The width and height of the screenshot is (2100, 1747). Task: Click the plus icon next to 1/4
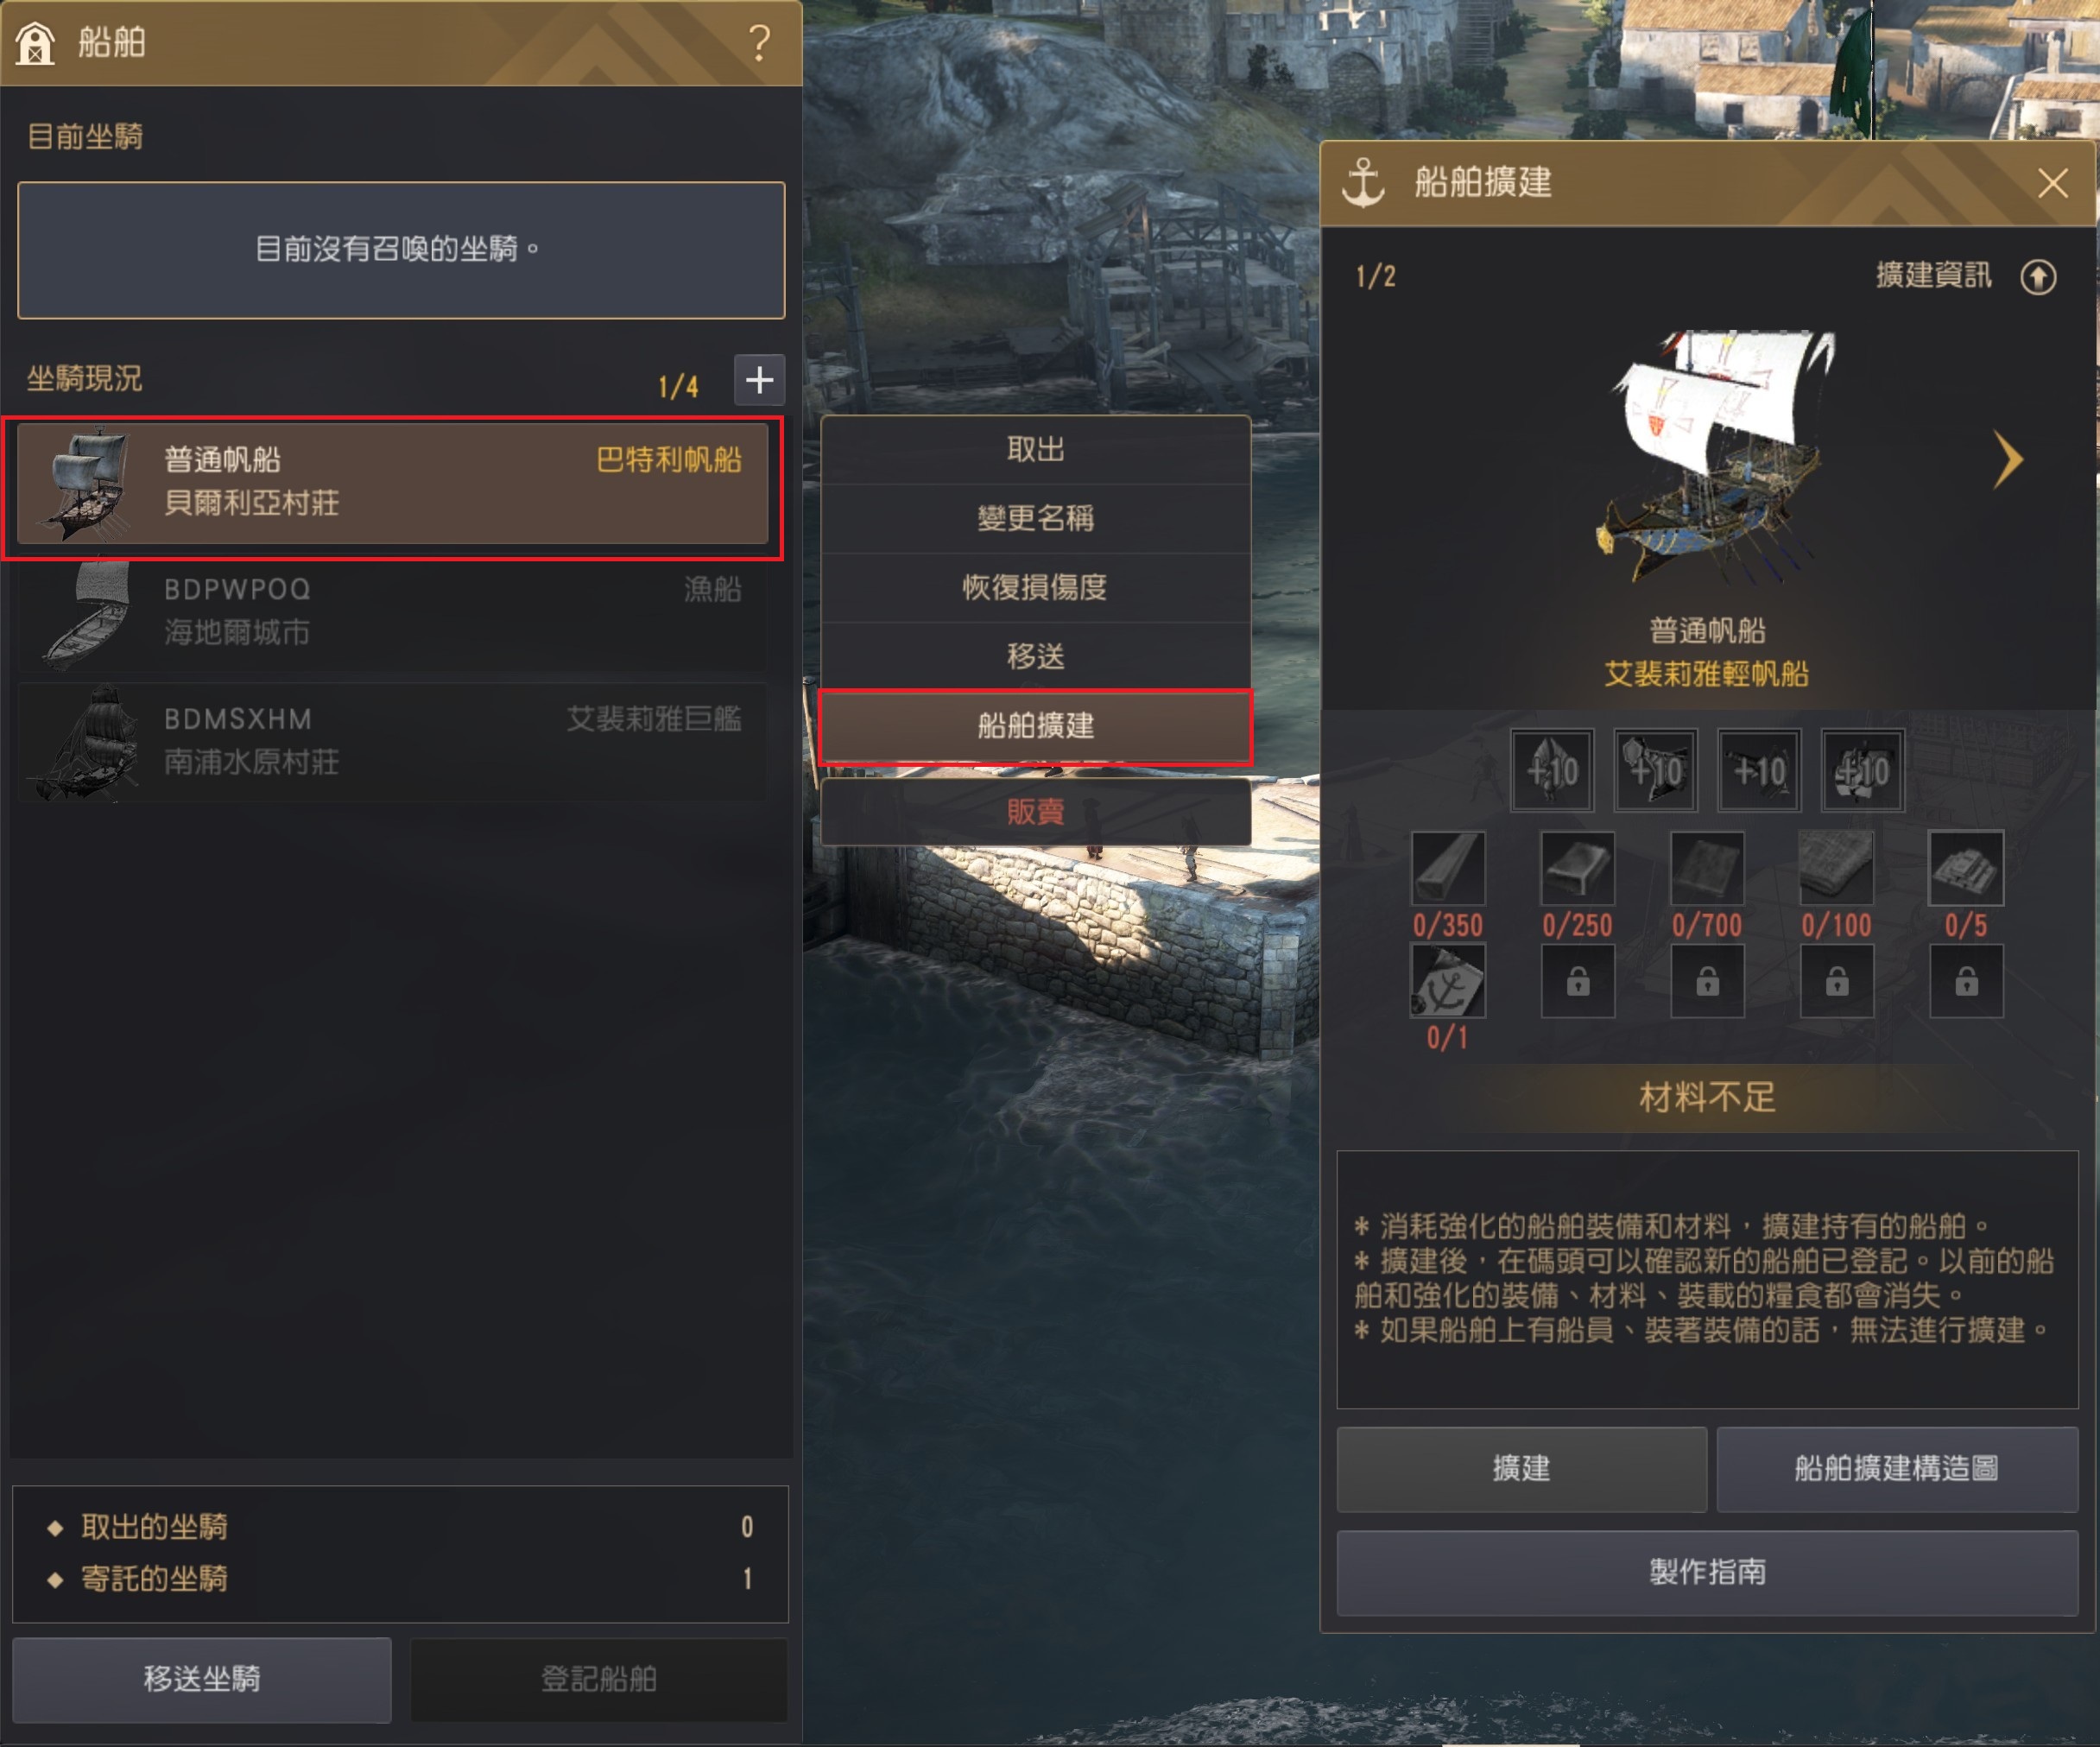pyautogui.click(x=759, y=380)
